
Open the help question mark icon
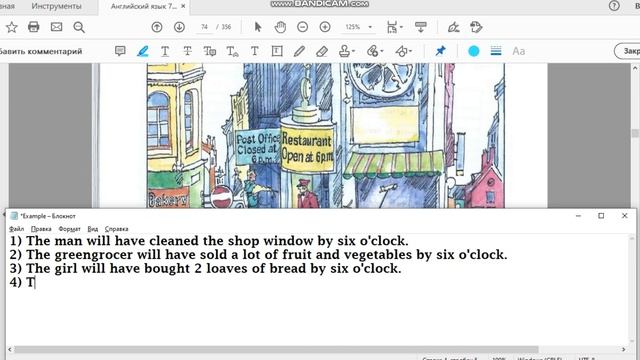click(x=614, y=6)
